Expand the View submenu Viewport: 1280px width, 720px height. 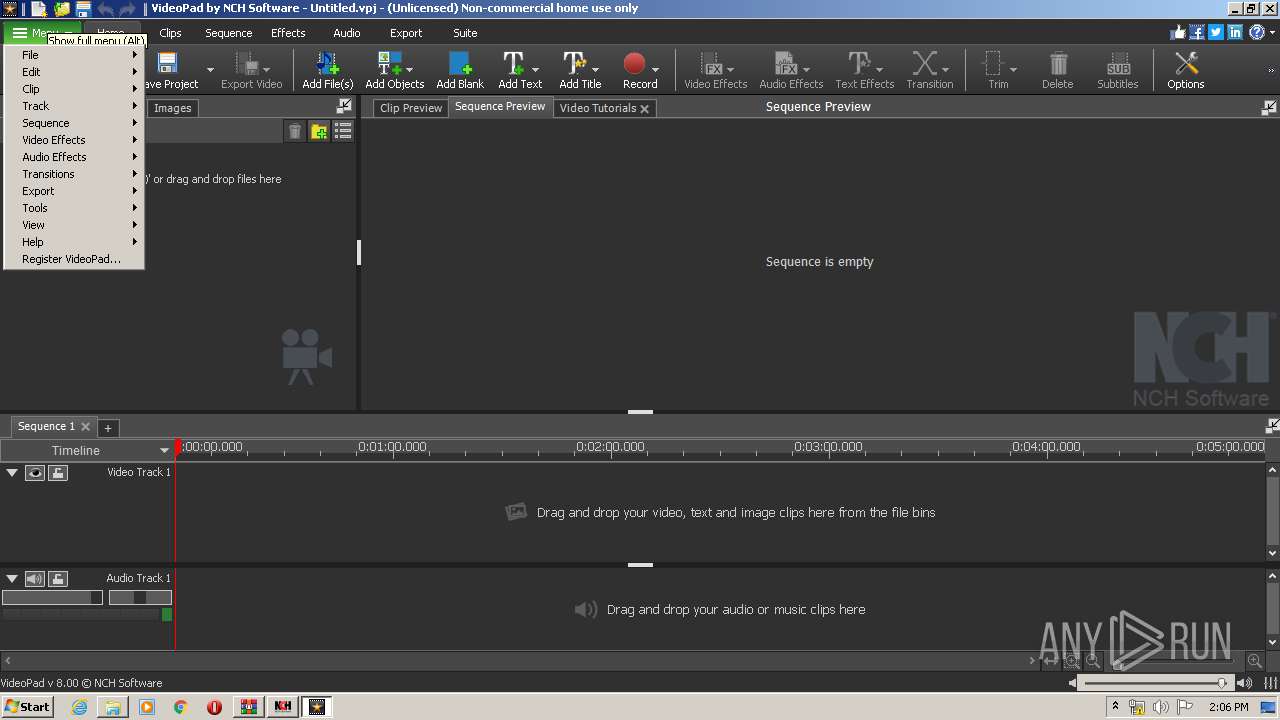[x=75, y=225]
